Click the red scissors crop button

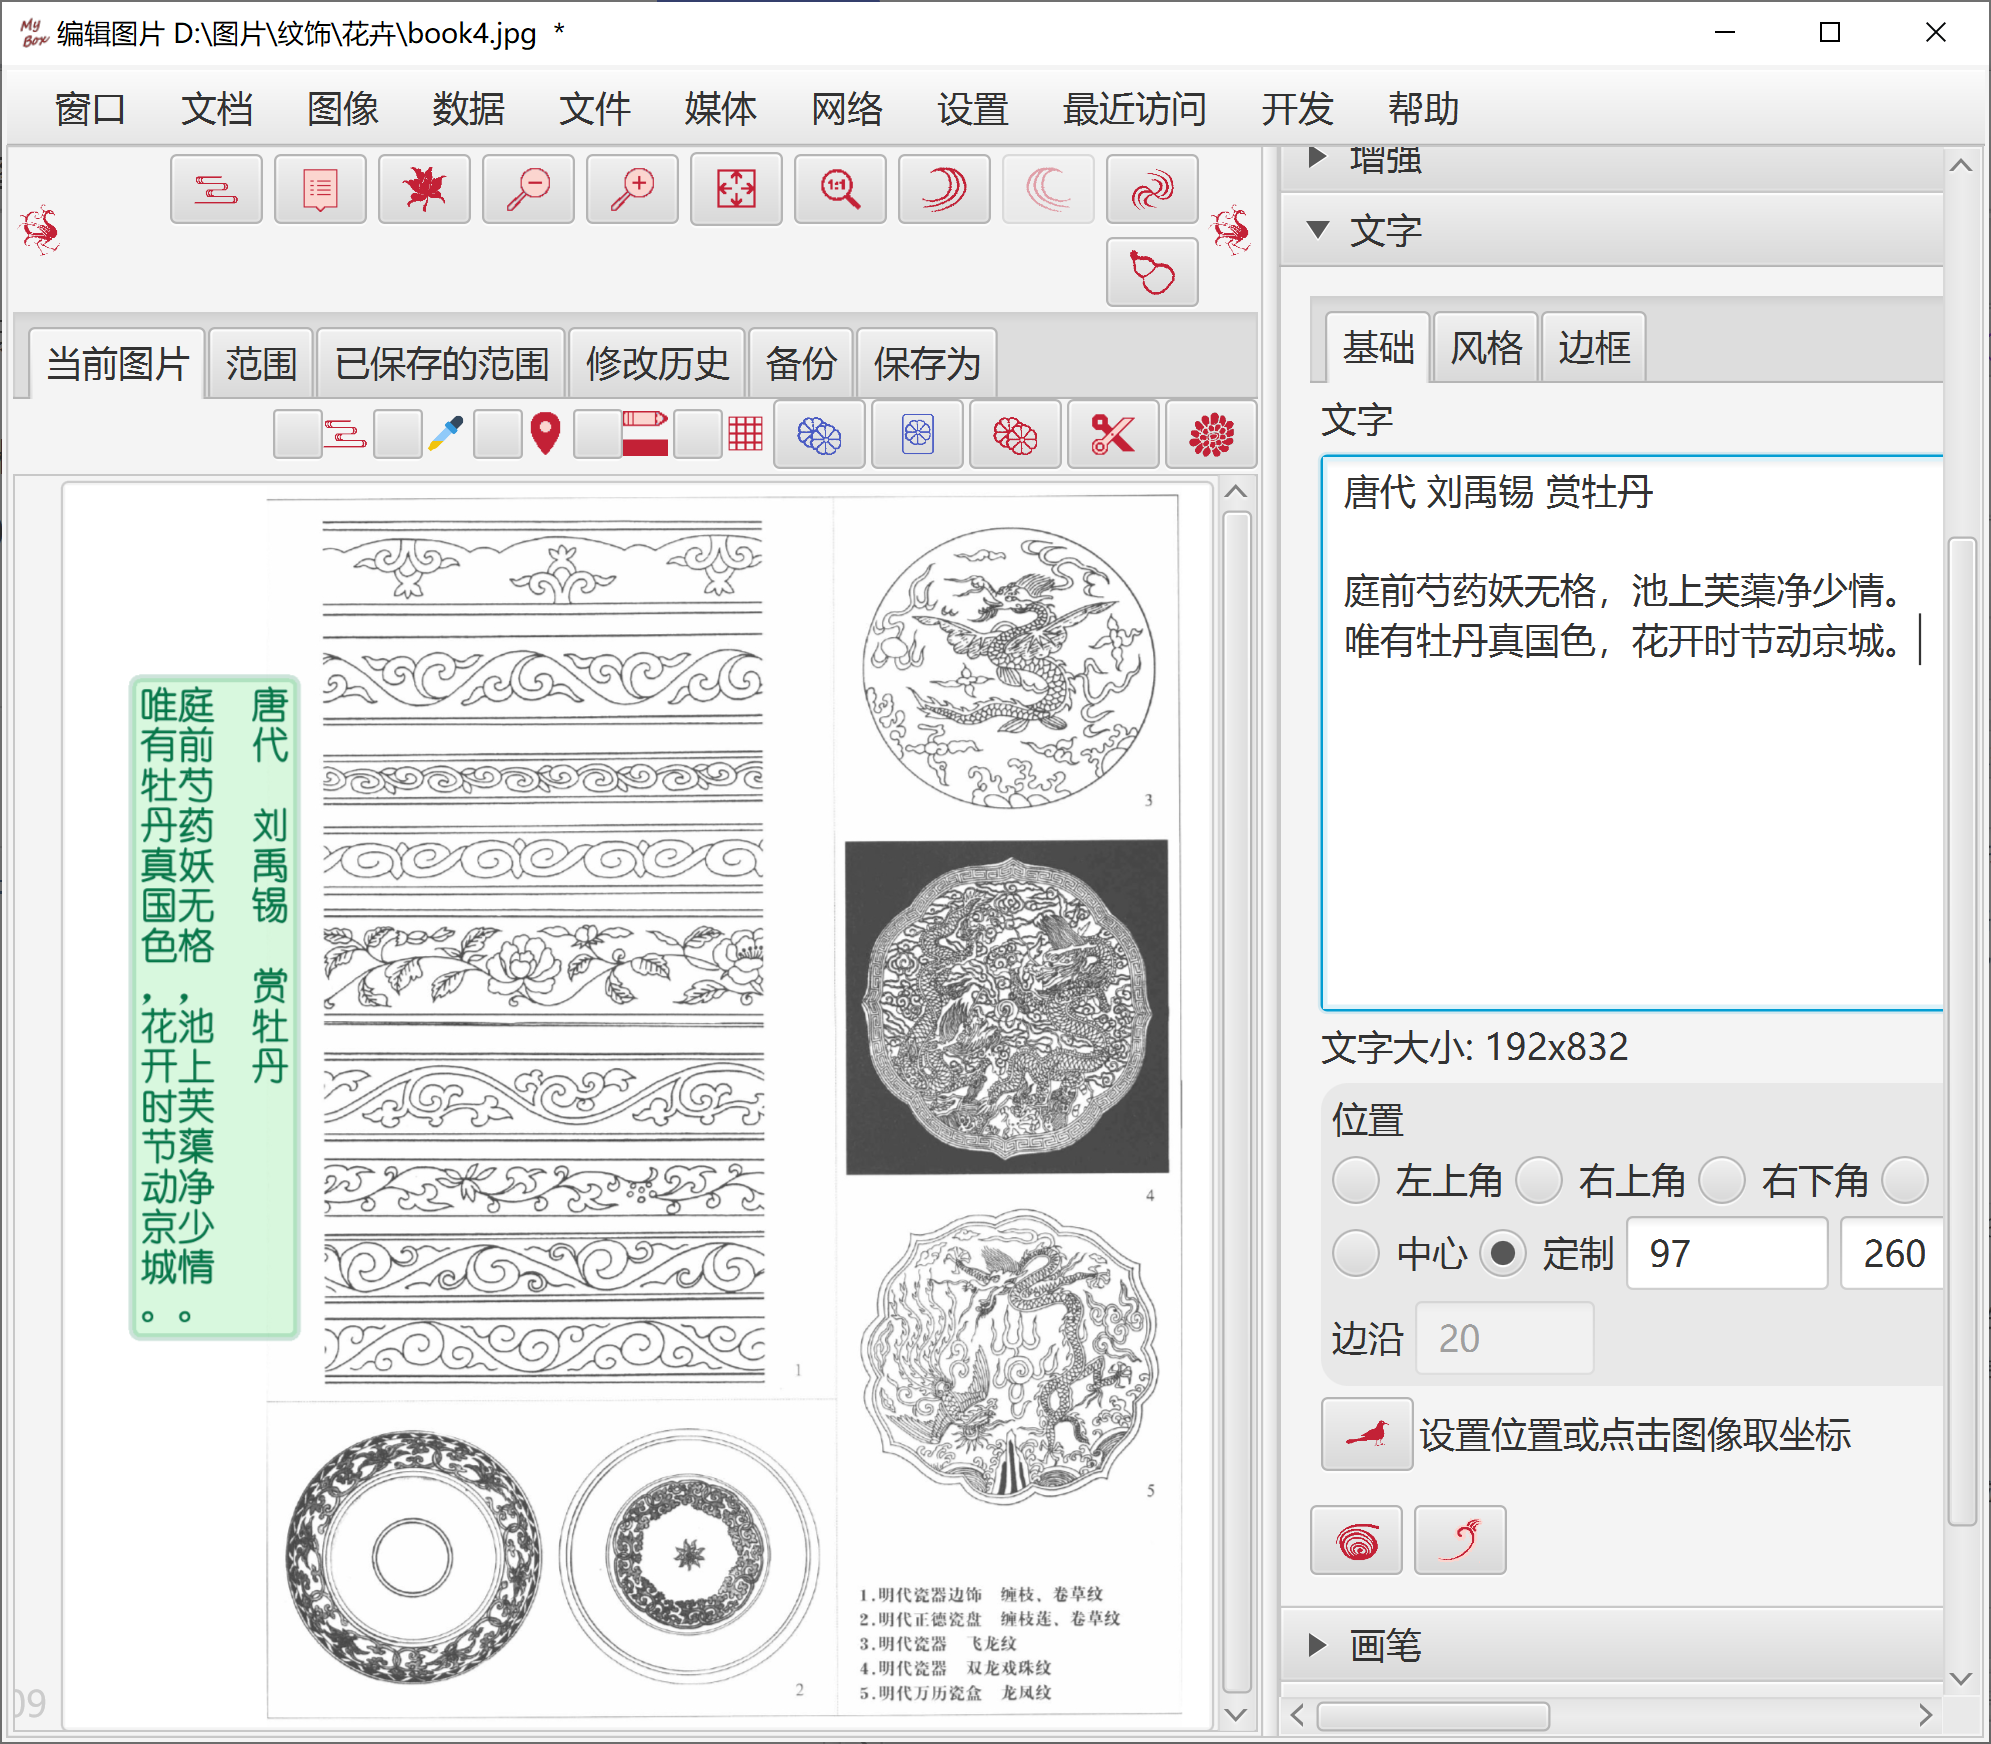1113,435
